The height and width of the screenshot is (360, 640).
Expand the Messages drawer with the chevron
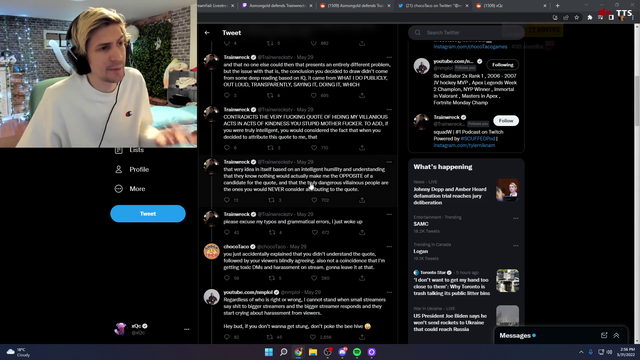tap(616, 335)
